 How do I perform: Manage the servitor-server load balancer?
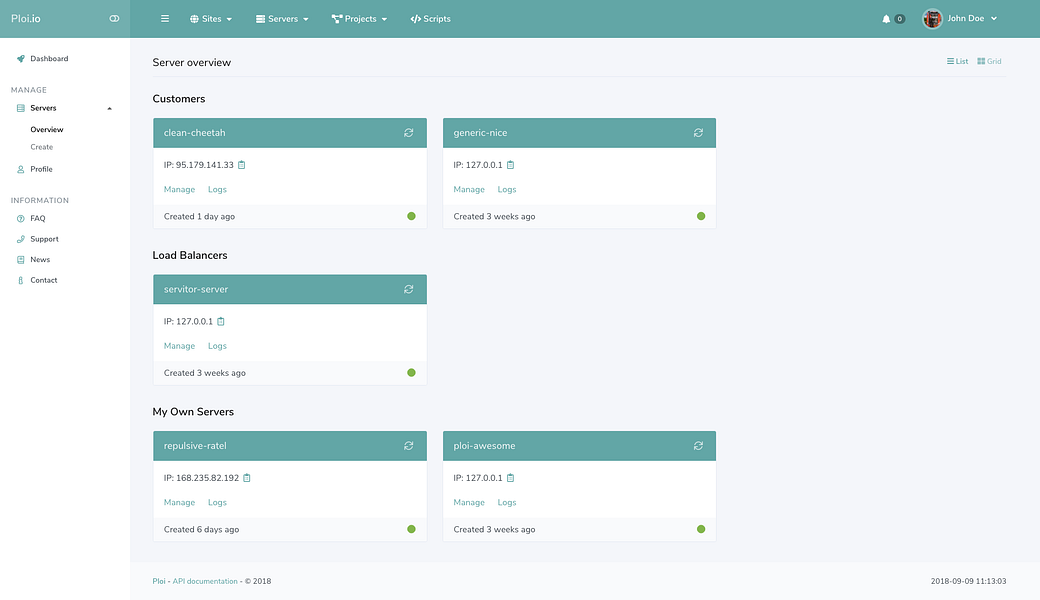tap(179, 345)
